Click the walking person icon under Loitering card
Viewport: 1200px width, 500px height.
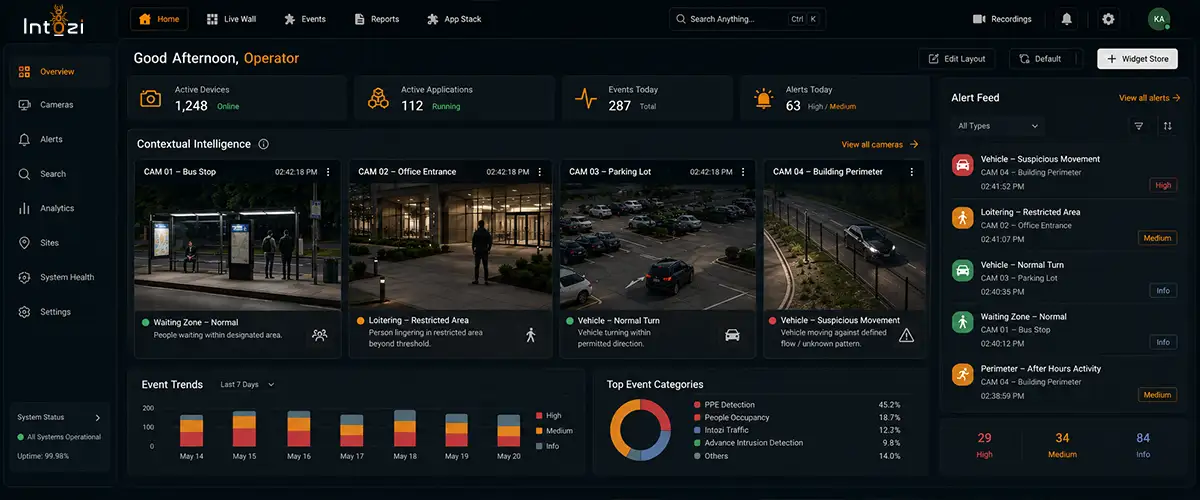[x=531, y=335]
